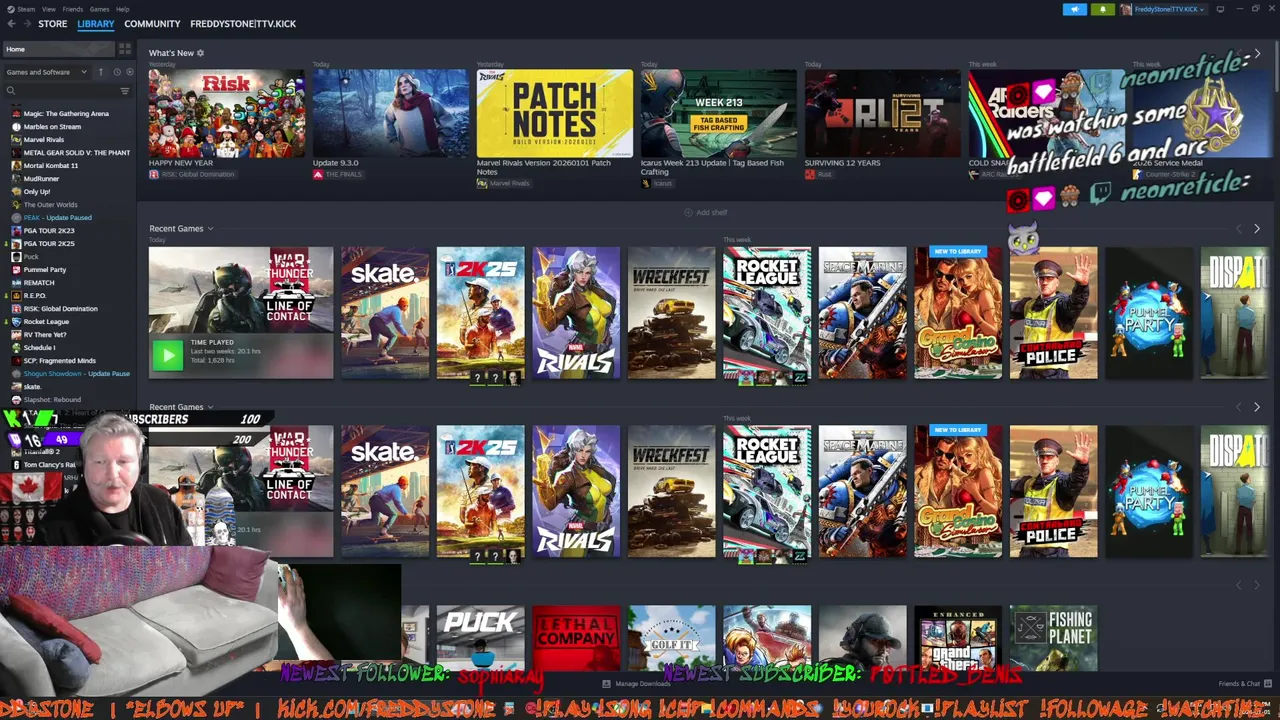The image size is (1280, 720).
Task: Open Contraband Police cover in second shelf
Action: click(x=1053, y=491)
